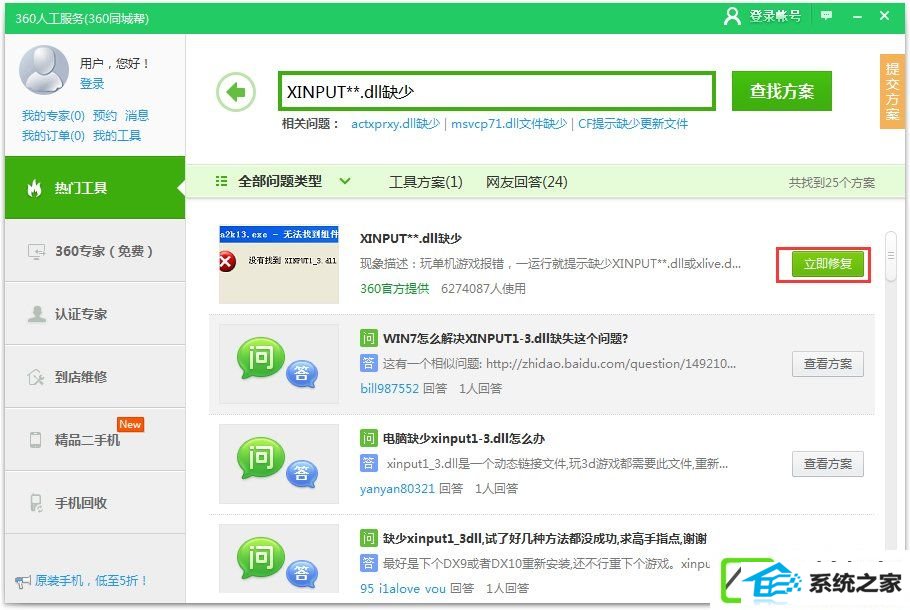Click the 缺少xinput1_3dll,试了好几种方法 title
The image size is (910, 610).
pos(544,539)
